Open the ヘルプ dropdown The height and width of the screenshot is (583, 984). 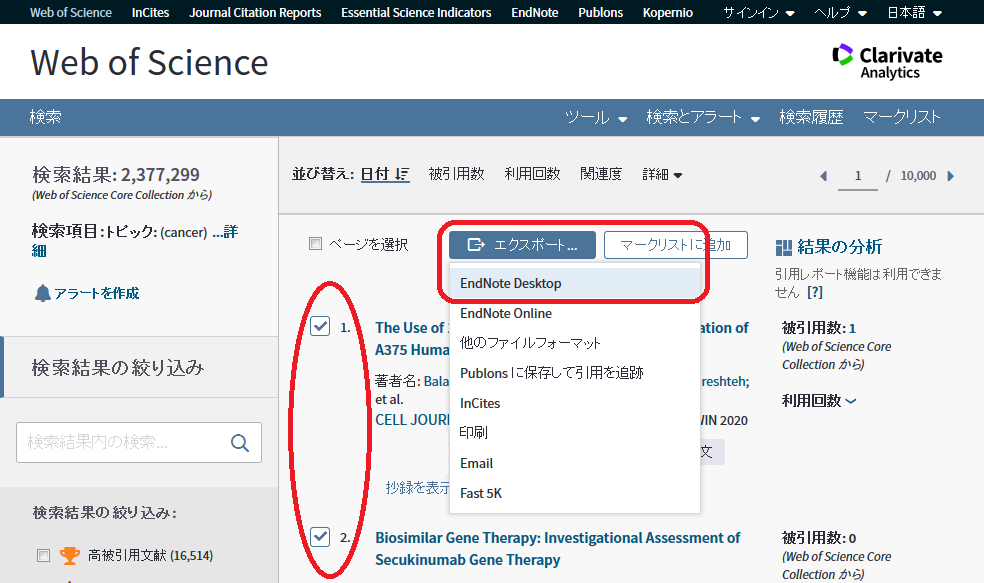coord(840,13)
